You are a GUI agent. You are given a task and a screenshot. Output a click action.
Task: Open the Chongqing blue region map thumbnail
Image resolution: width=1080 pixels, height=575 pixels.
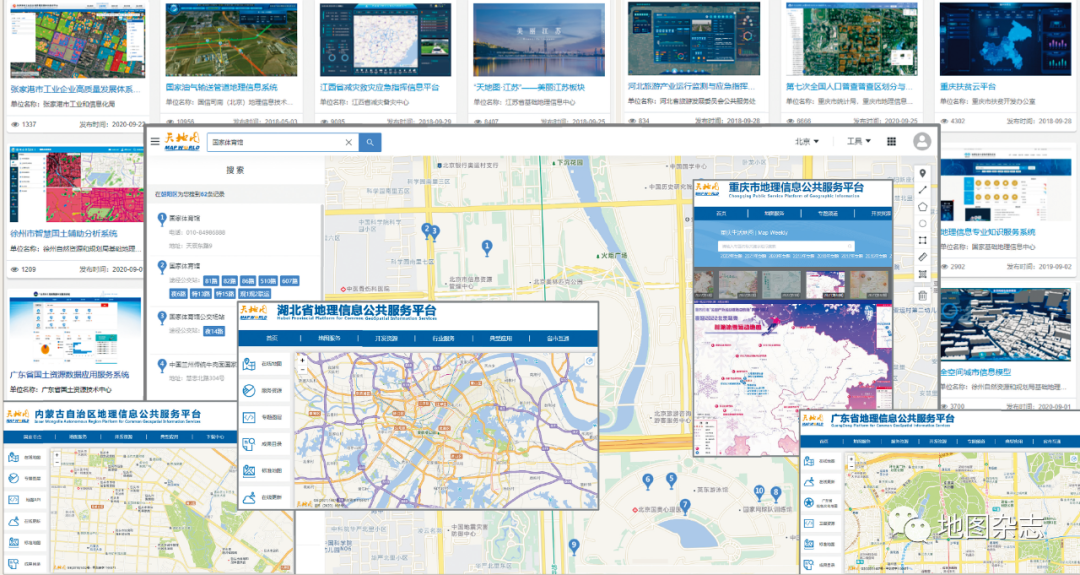[1005, 39]
